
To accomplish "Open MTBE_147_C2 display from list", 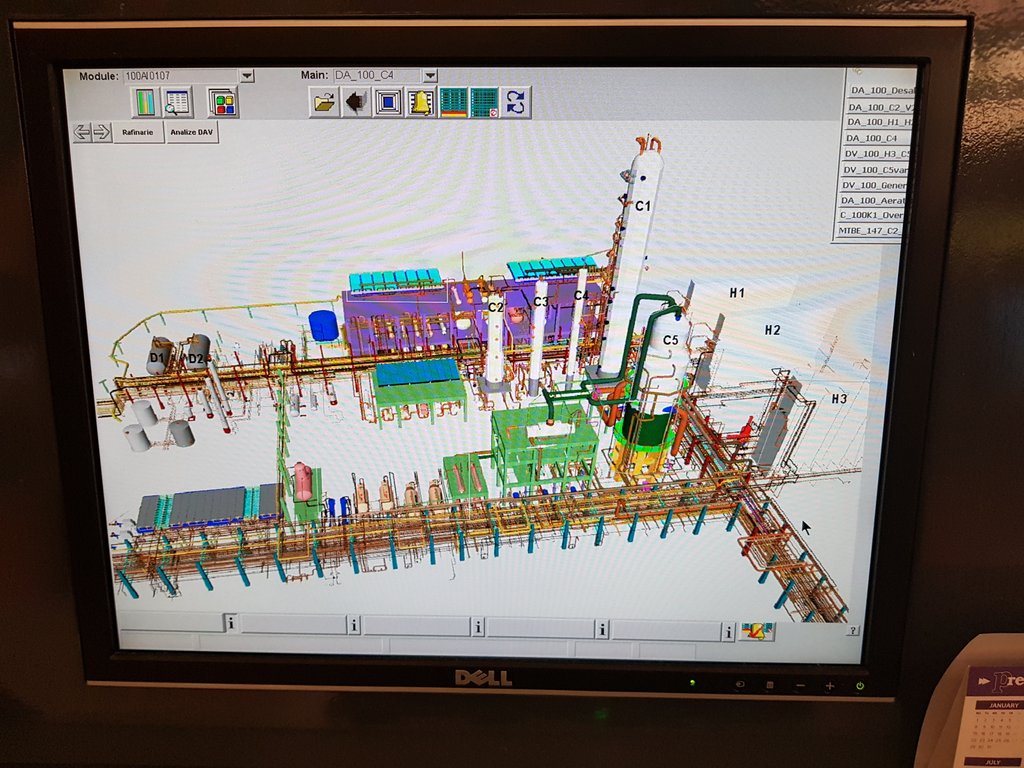I will [x=869, y=231].
